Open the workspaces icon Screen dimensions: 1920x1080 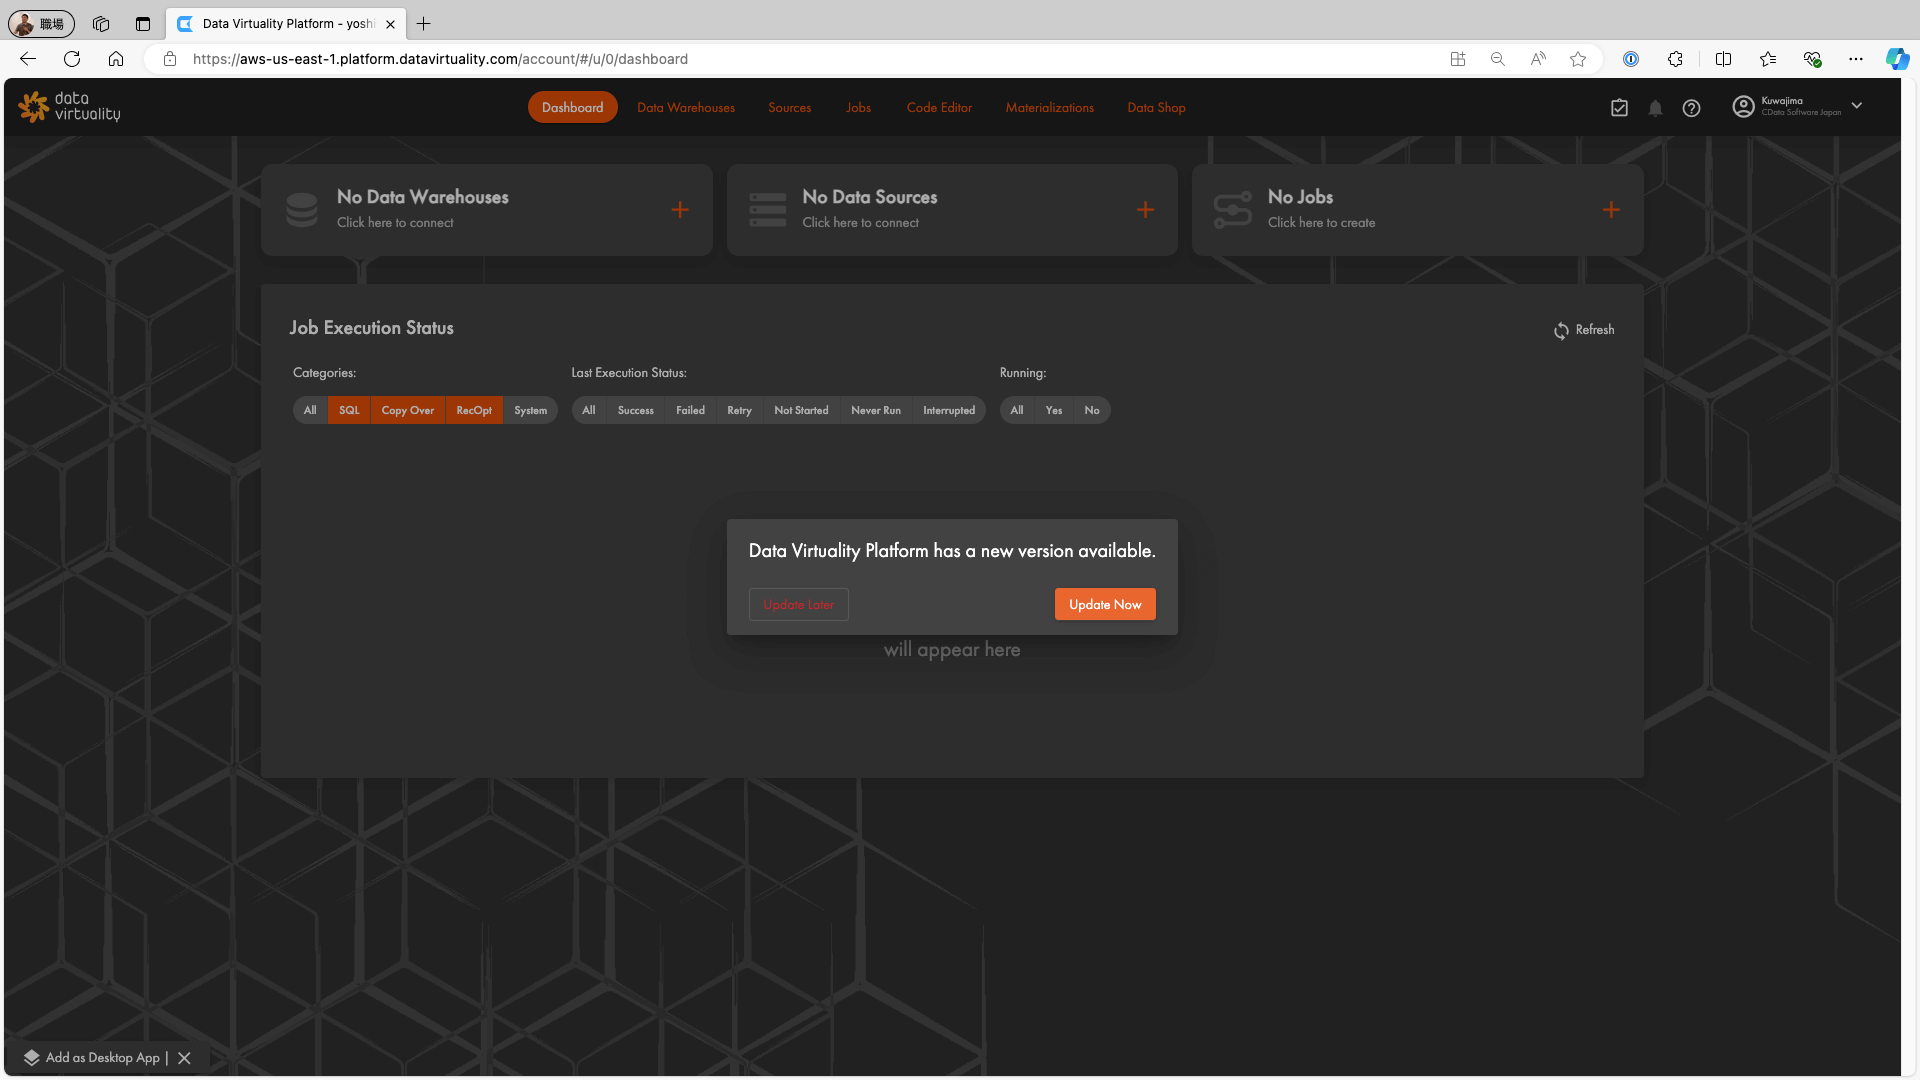click(x=101, y=23)
